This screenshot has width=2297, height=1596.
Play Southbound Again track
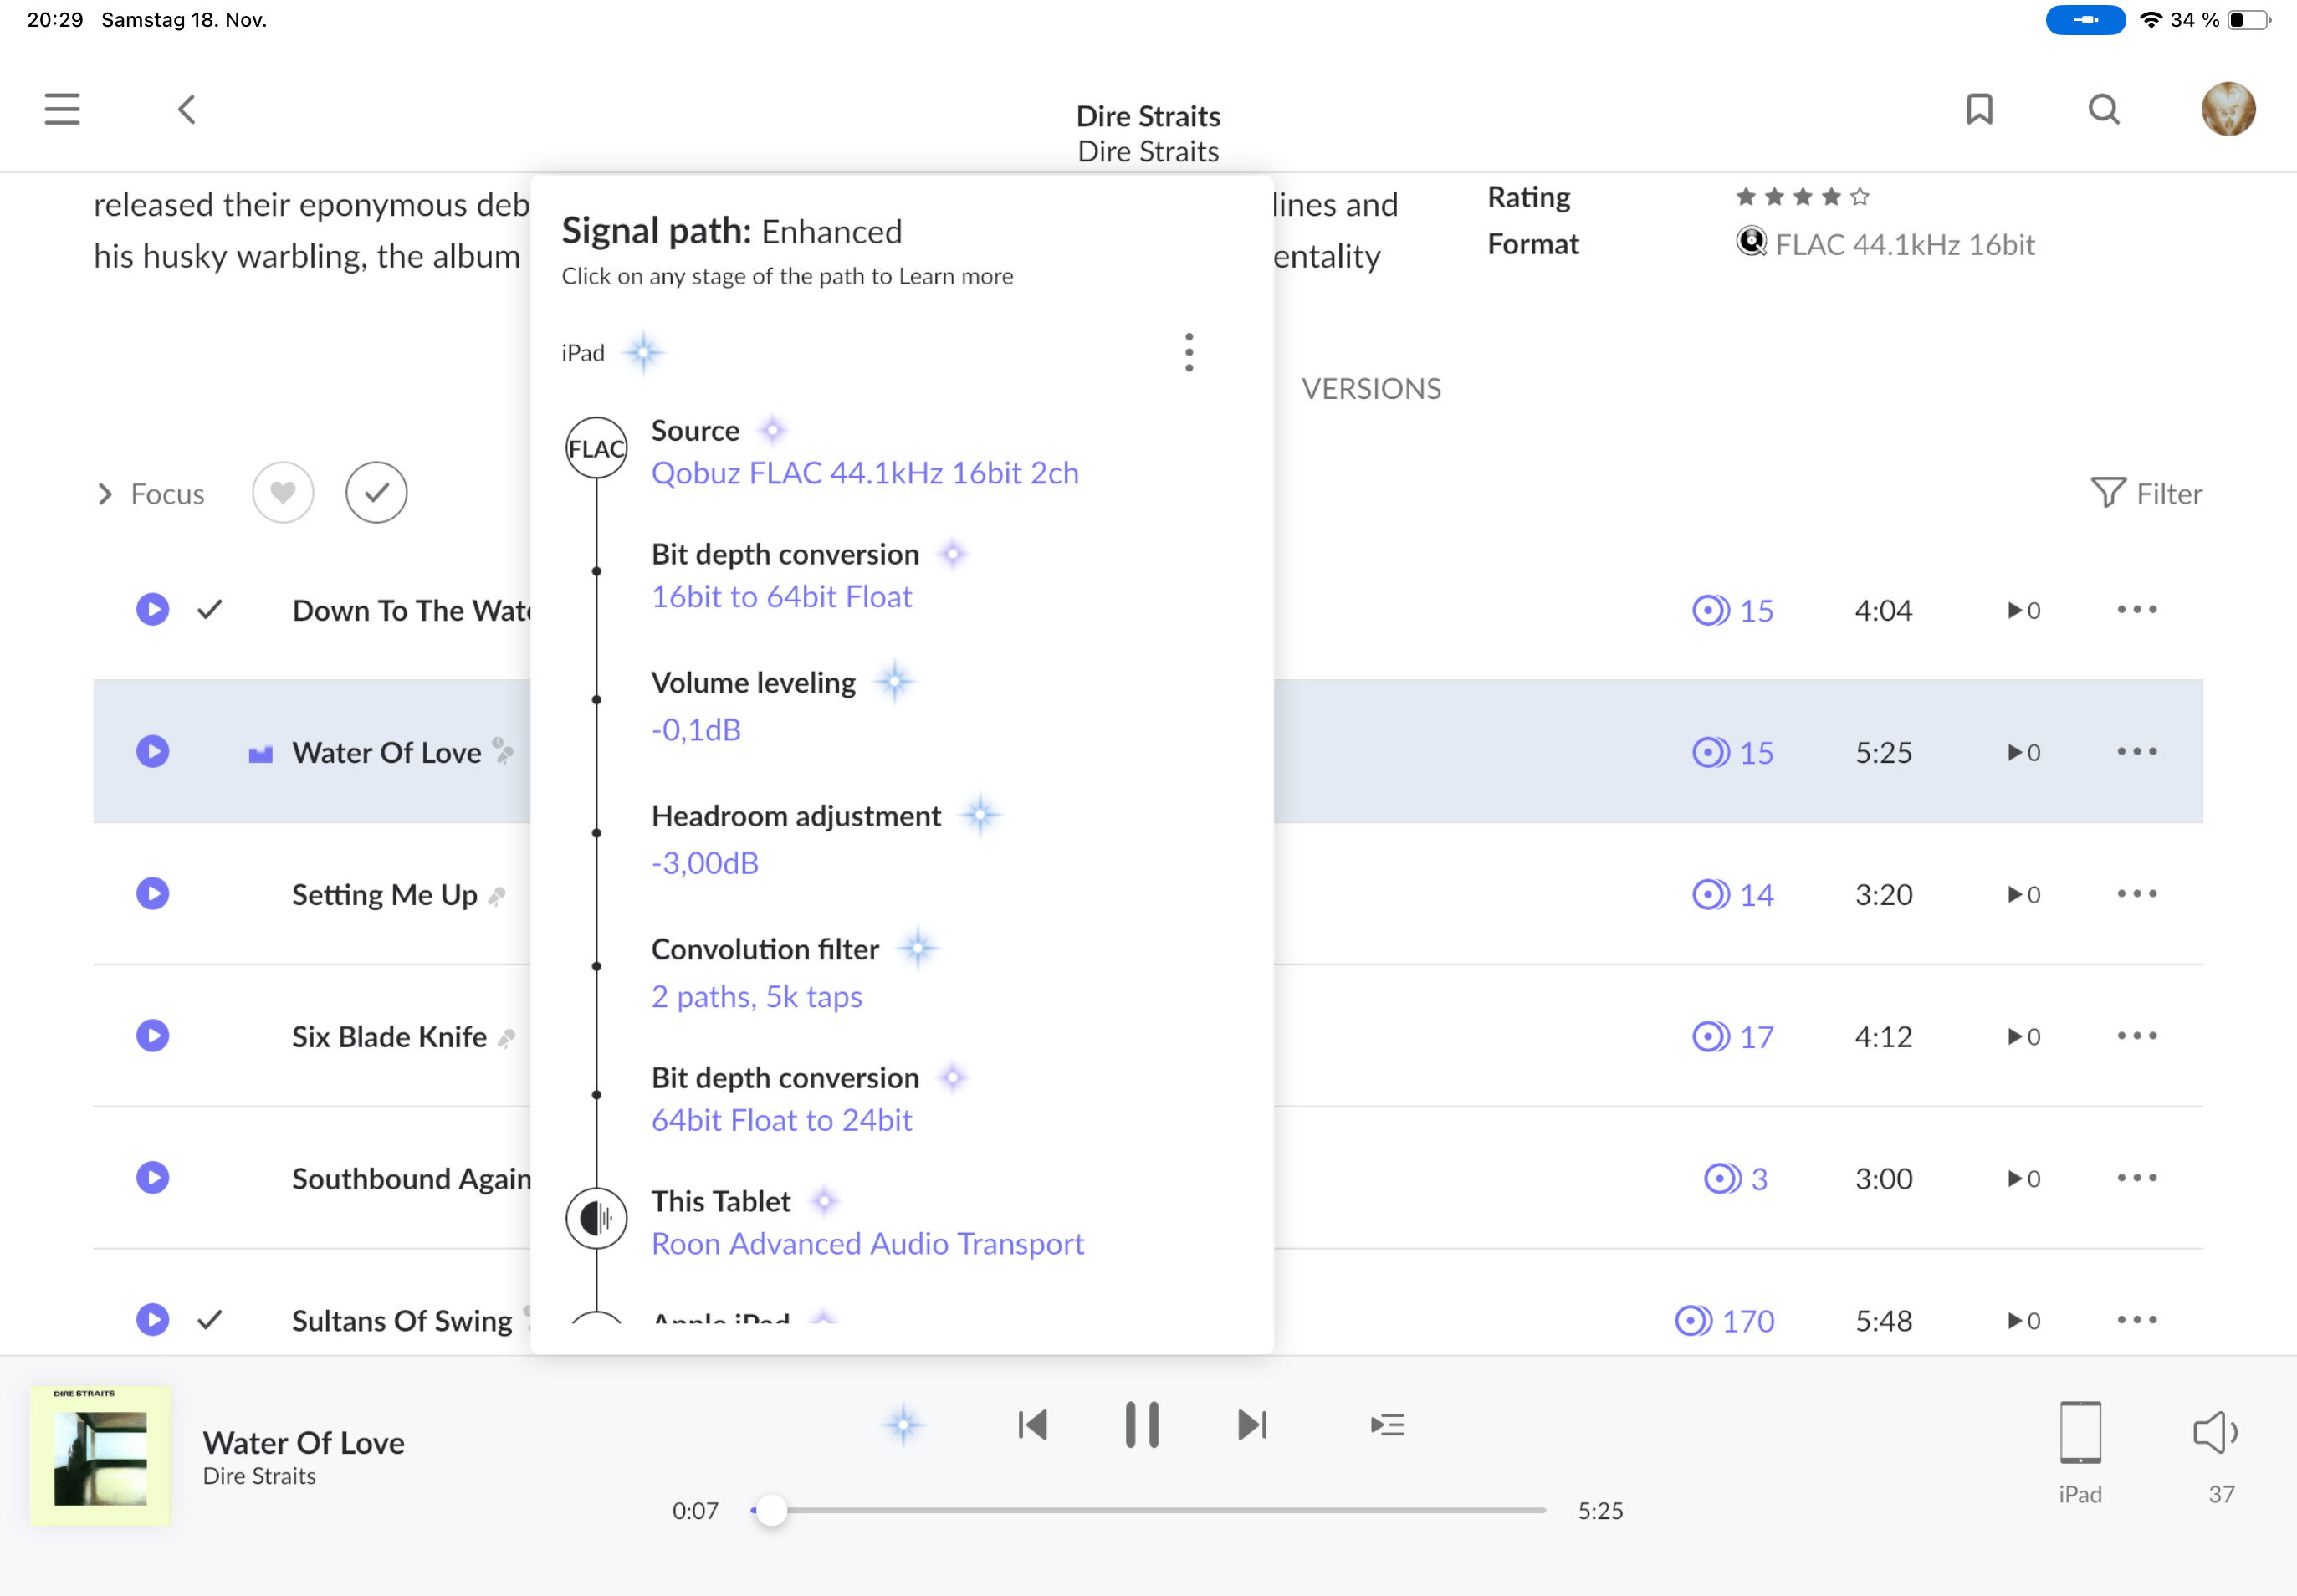pos(152,1177)
